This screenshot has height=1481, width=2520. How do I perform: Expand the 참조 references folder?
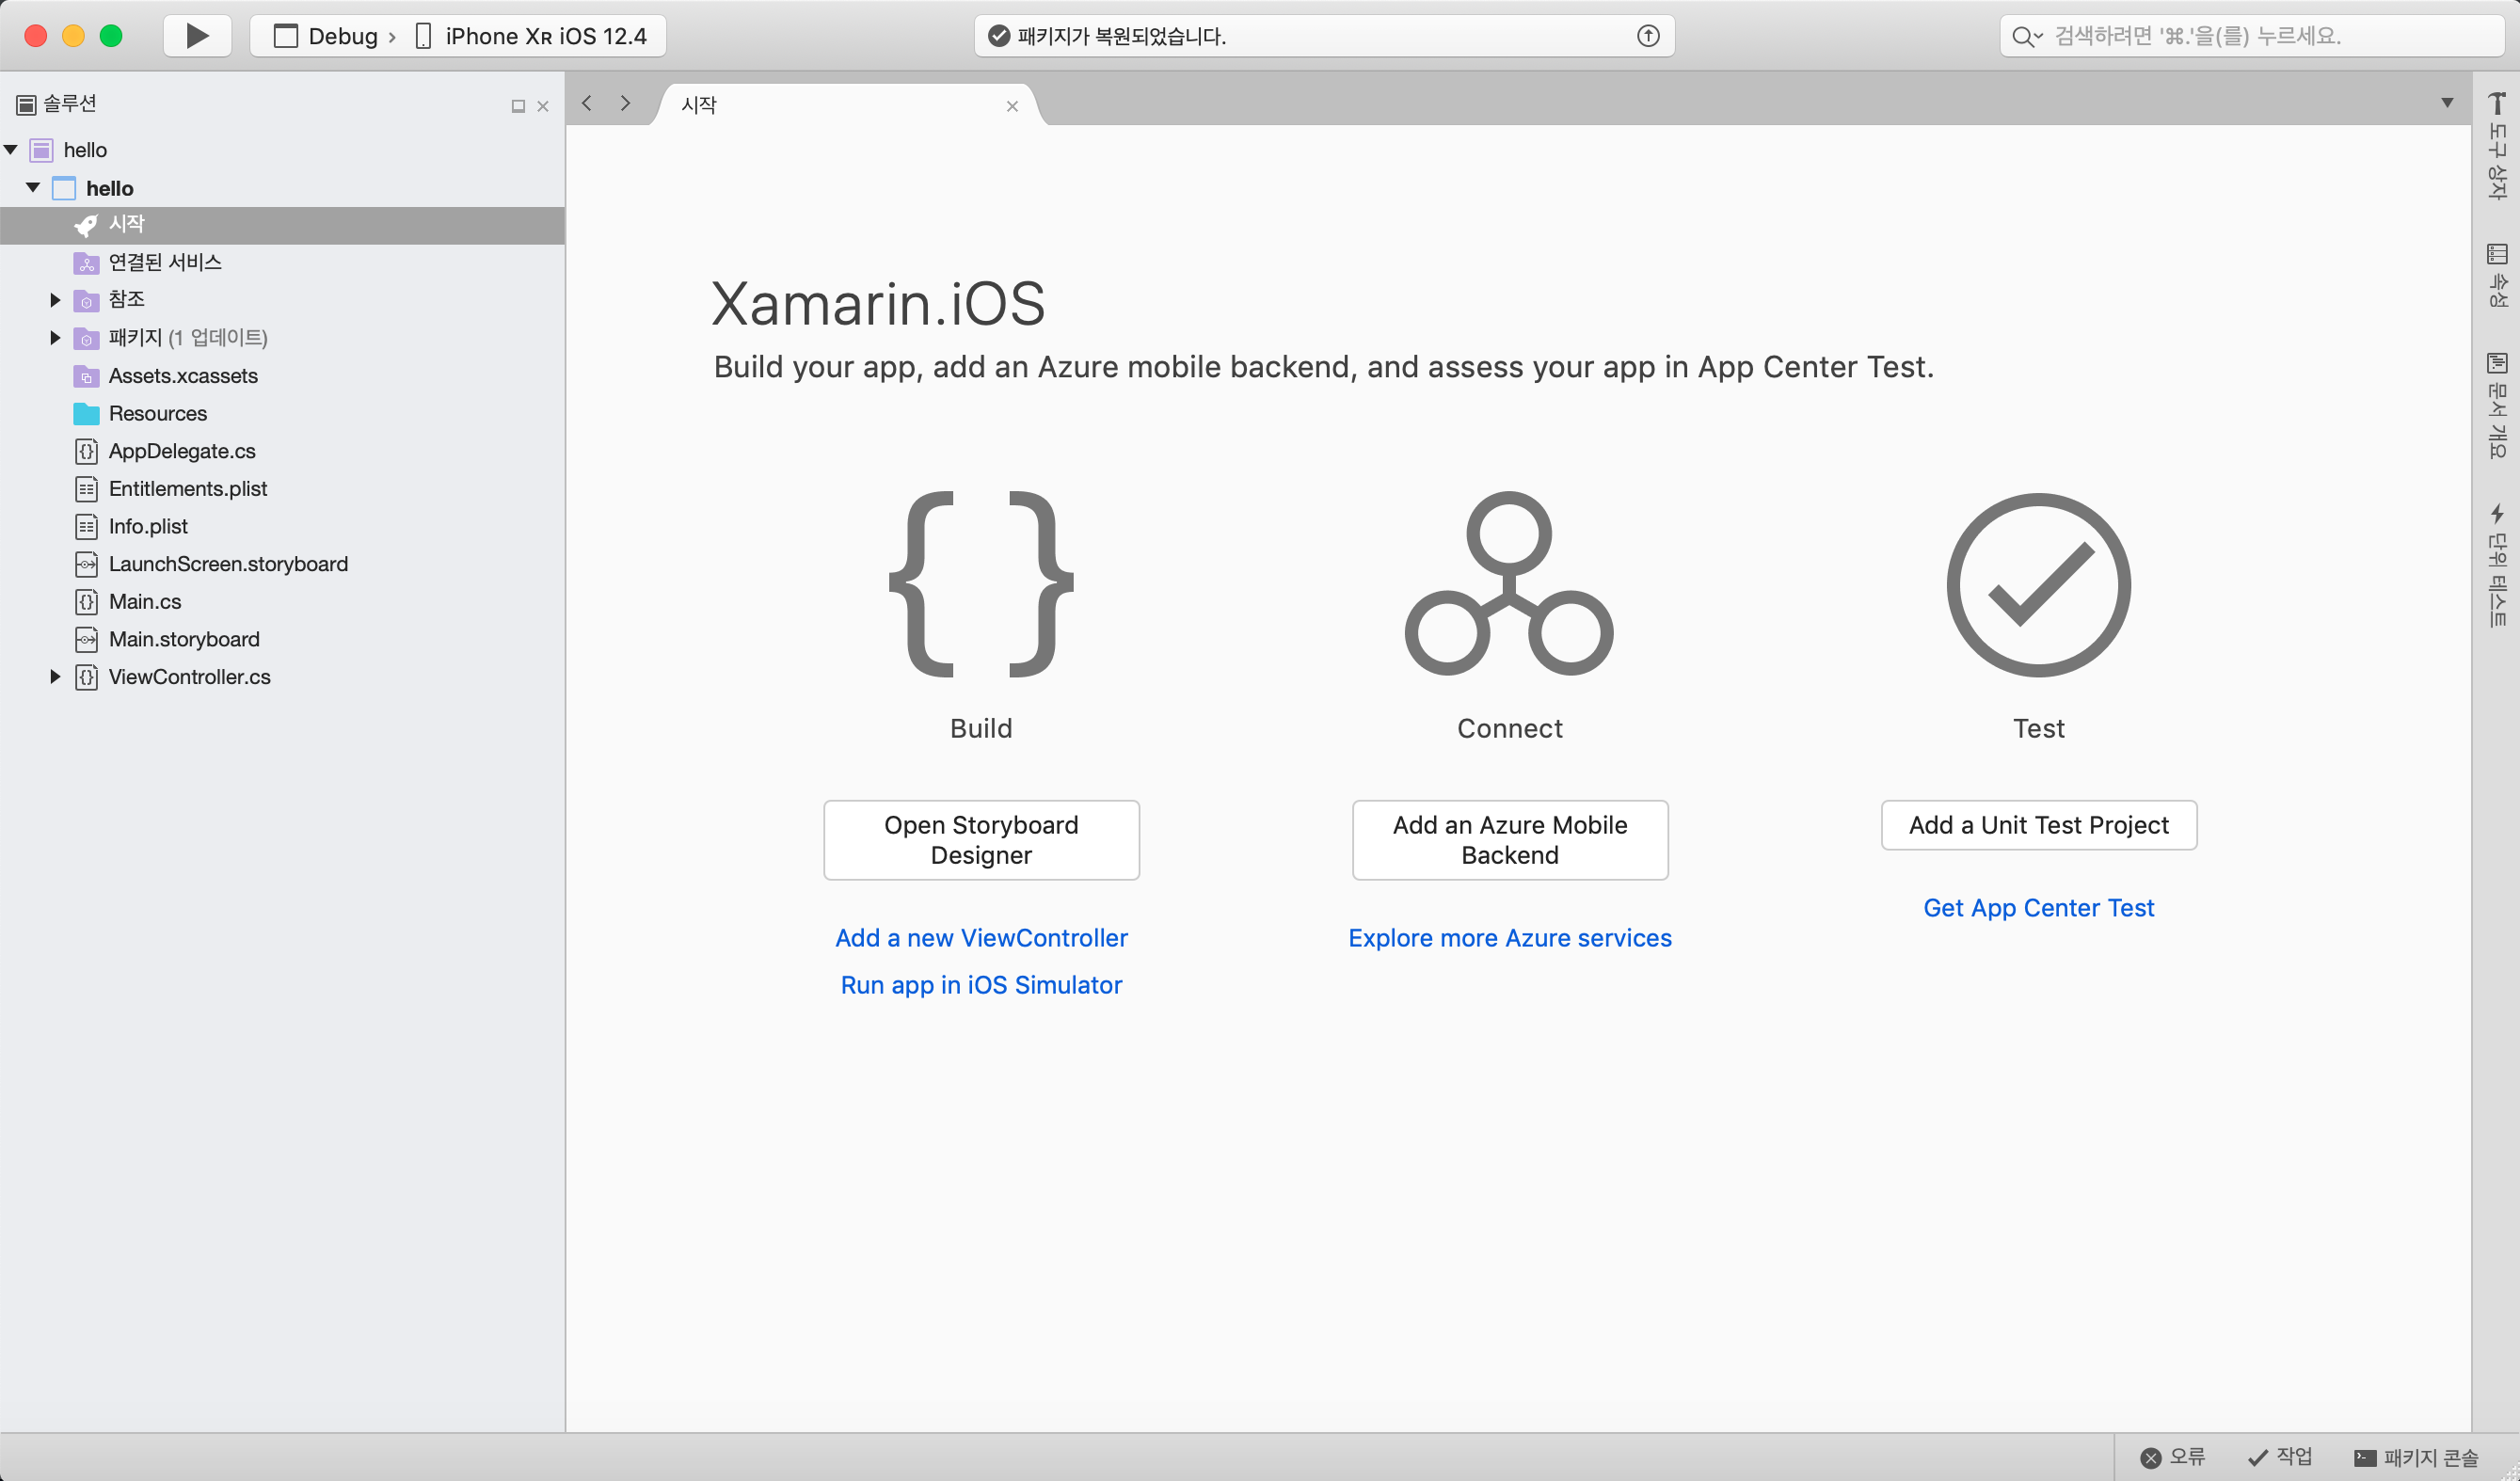pos(55,300)
